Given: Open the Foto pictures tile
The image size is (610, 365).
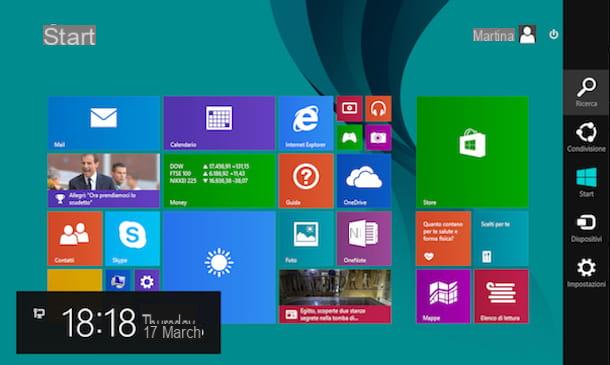Looking at the screenshot, I should [306, 239].
